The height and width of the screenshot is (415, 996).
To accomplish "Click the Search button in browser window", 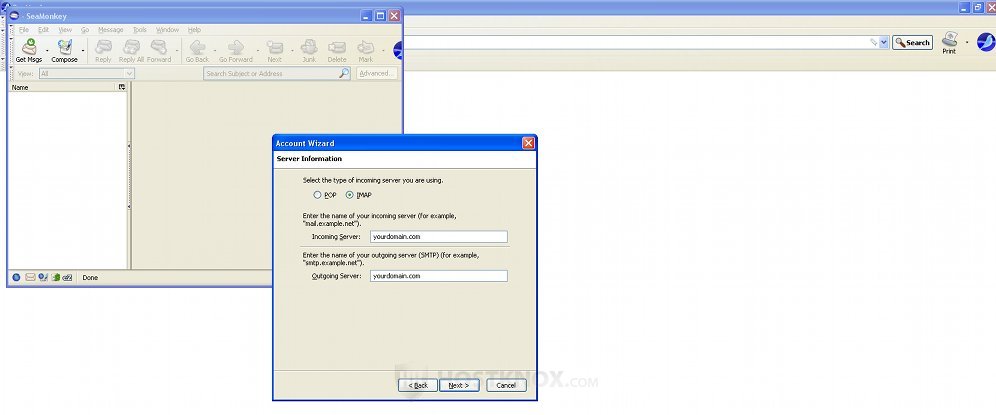I will 913,43.
